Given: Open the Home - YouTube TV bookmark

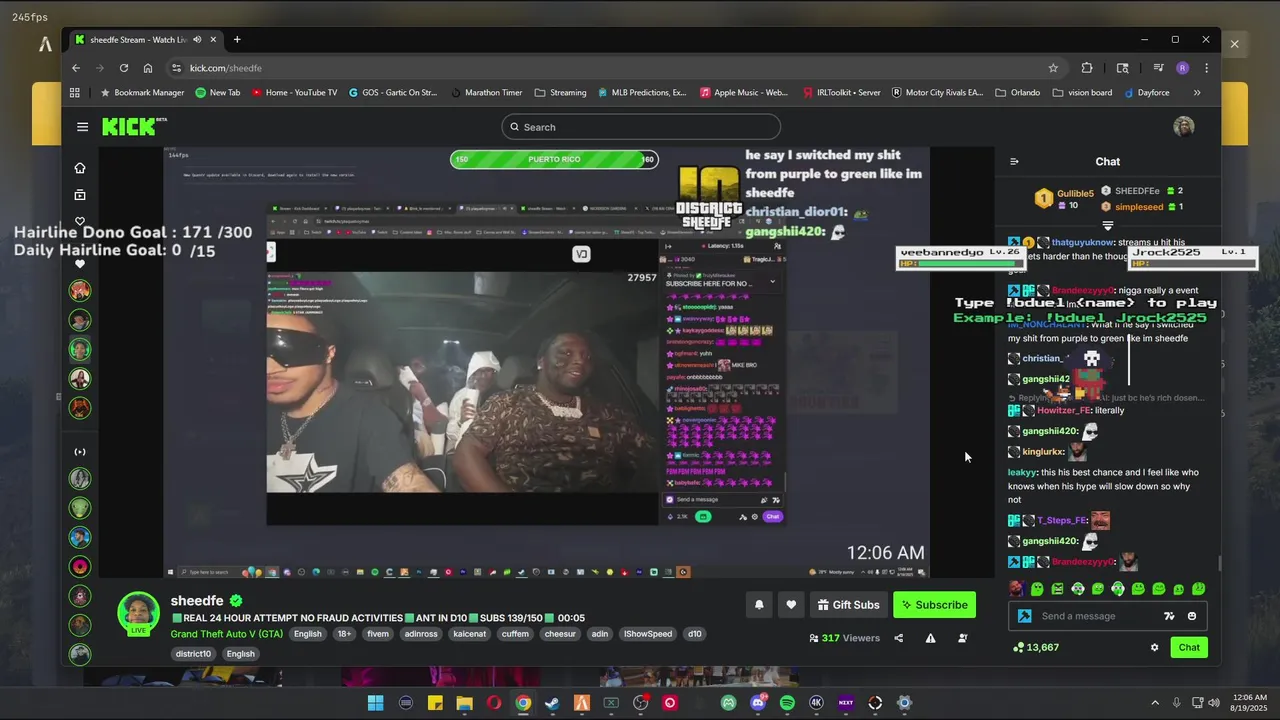Looking at the screenshot, I should coord(294,93).
